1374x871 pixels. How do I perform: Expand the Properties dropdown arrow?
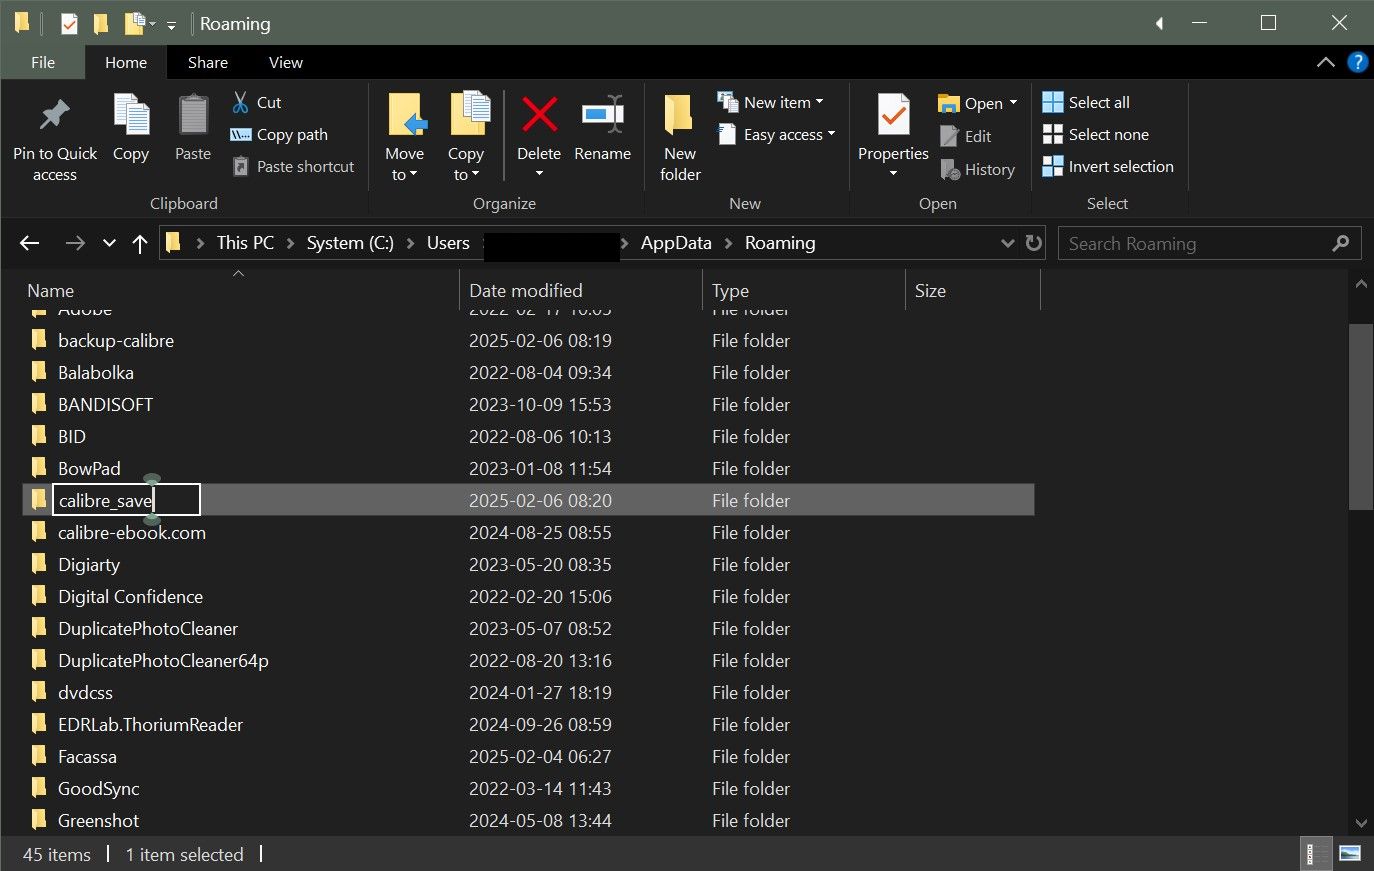pyautogui.click(x=893, y=174)
